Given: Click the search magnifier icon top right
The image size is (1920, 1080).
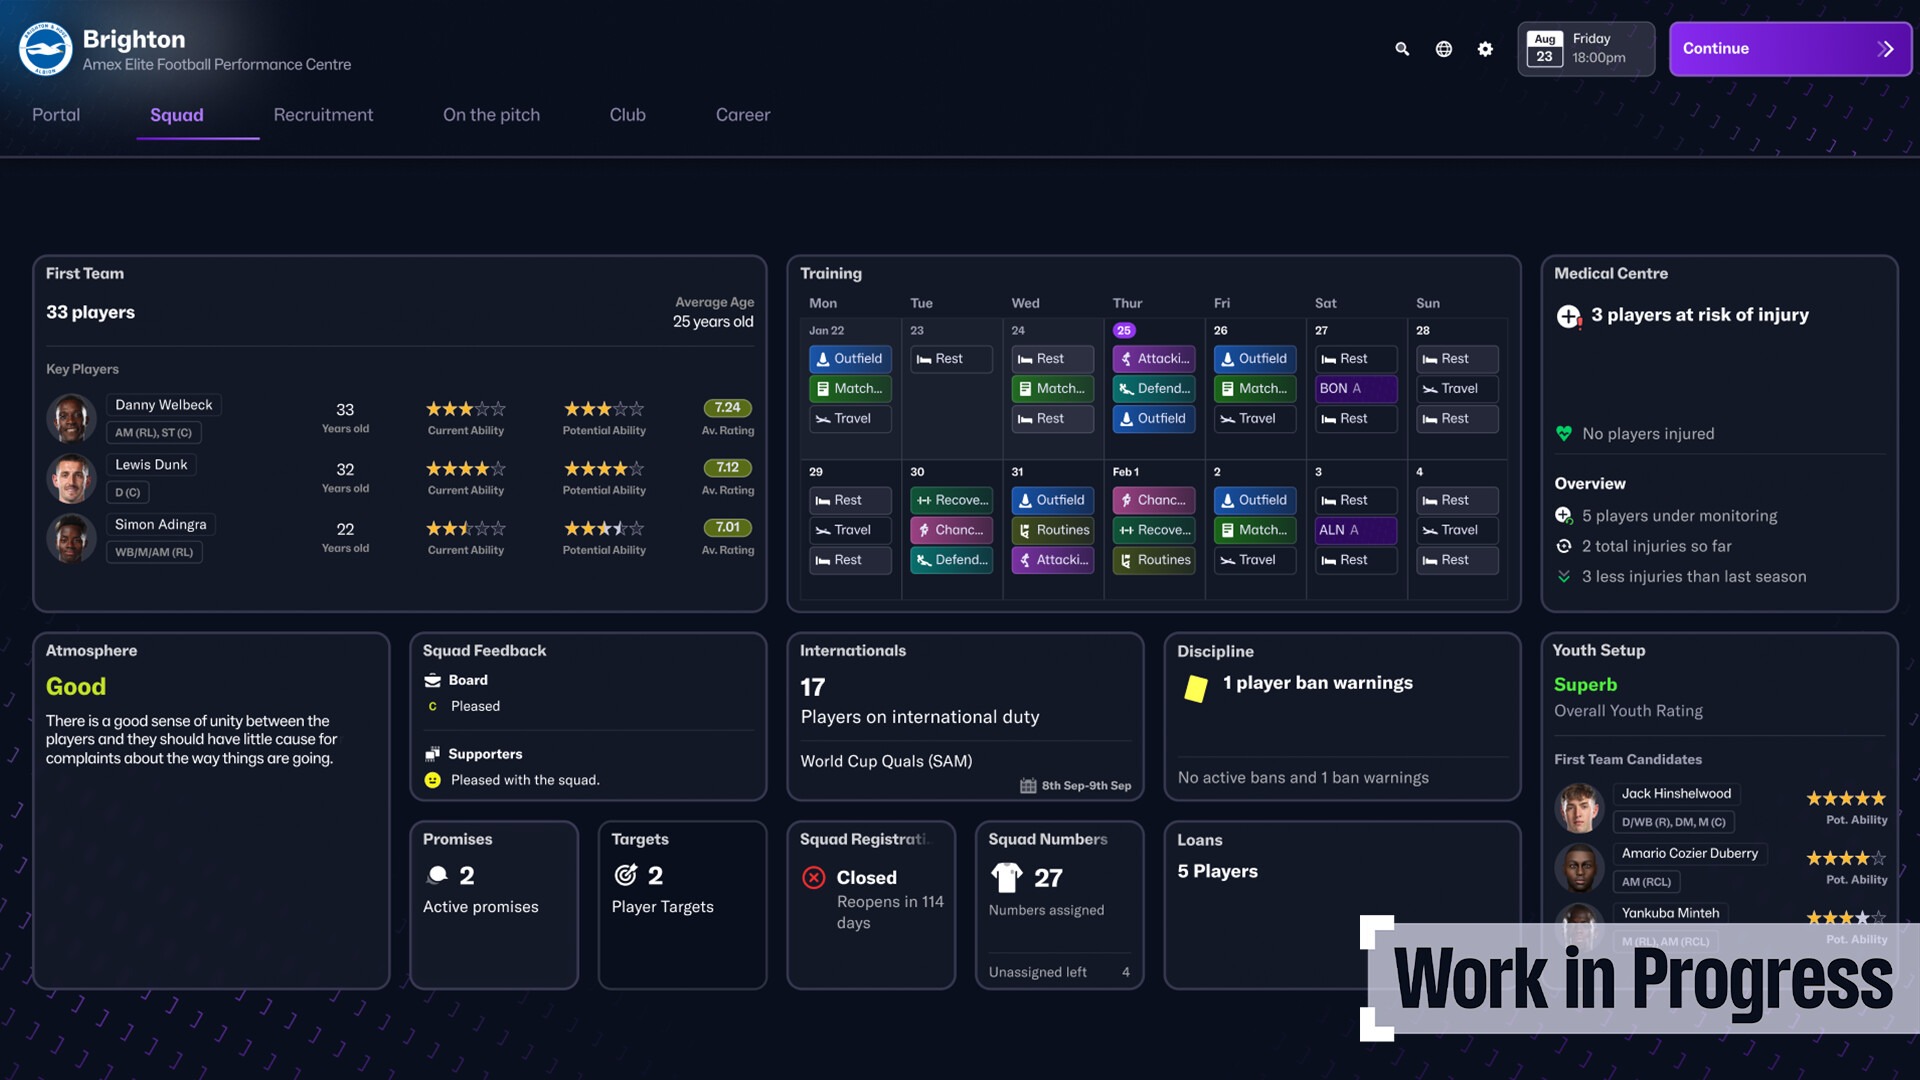Looking at the screenshot, I should [1402, 49].
